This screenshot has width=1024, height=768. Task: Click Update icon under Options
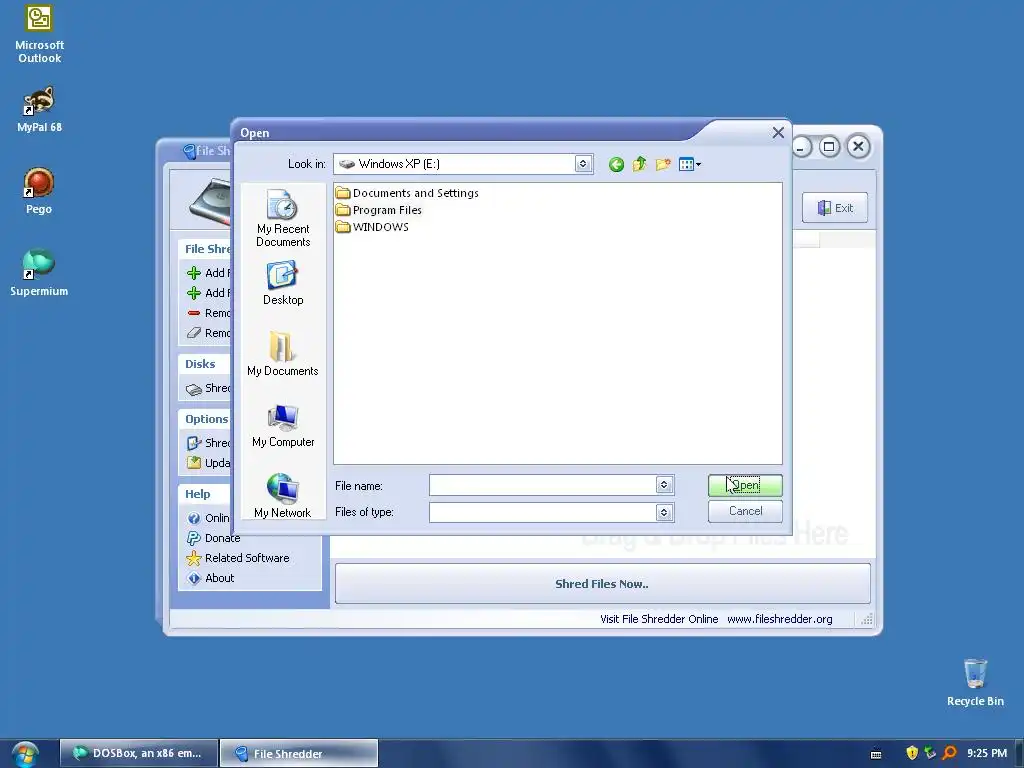[x=194, y=463]
